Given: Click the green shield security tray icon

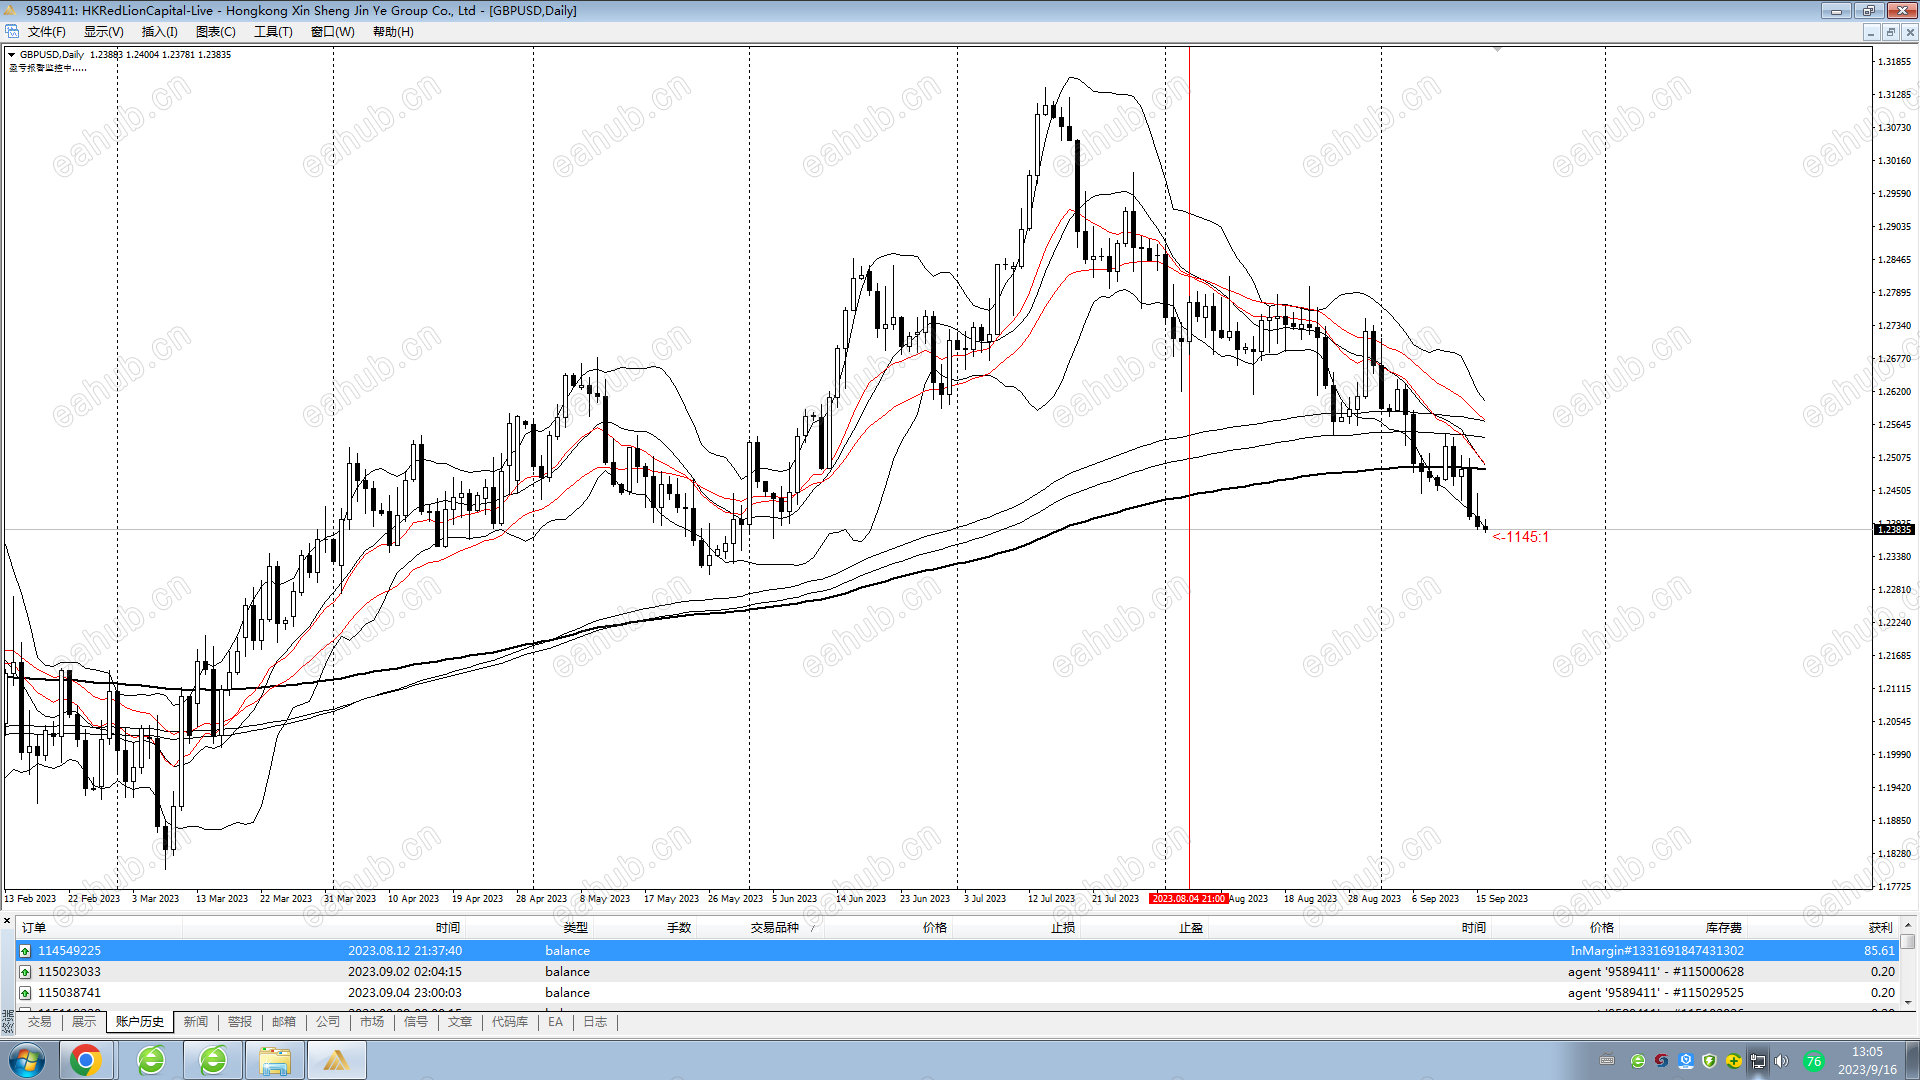Looking at the screenshot, I should (1709, 1061).
